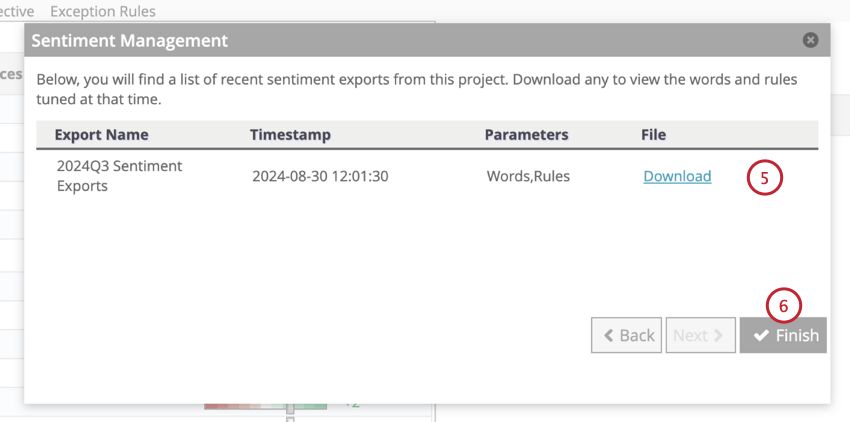
Task: Click the left chevron icon on Back
Action: coord(608,336)
